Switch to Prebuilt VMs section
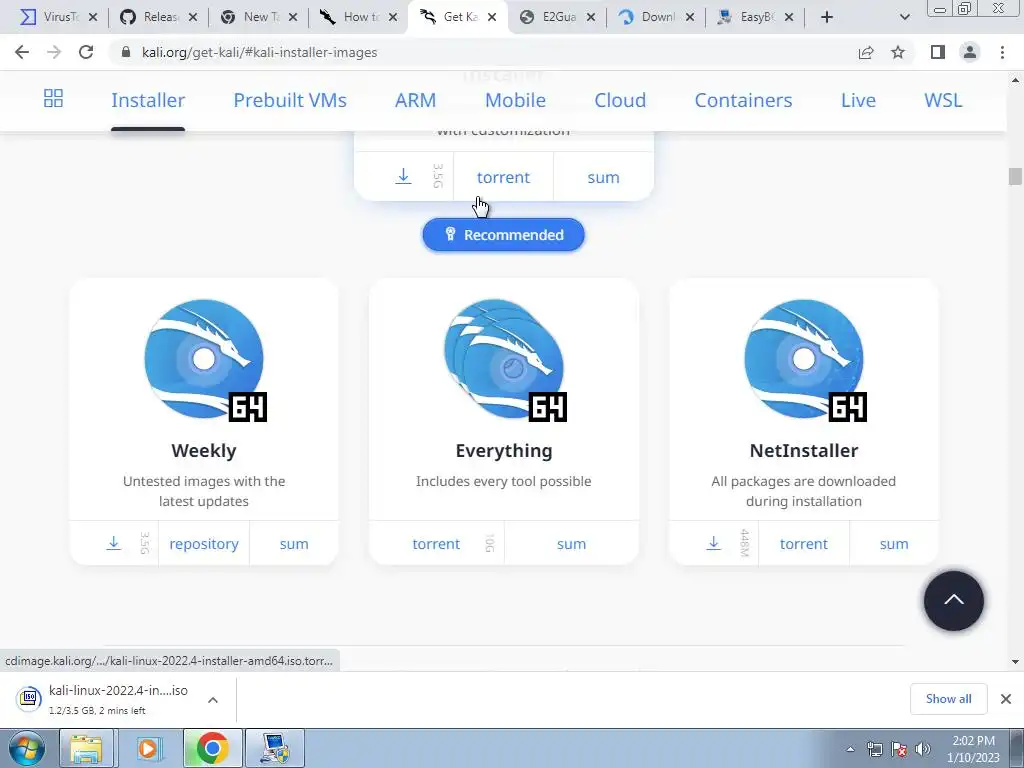Image resolution: width=1024 pixels, height=768 pixels. coord(290,100)
